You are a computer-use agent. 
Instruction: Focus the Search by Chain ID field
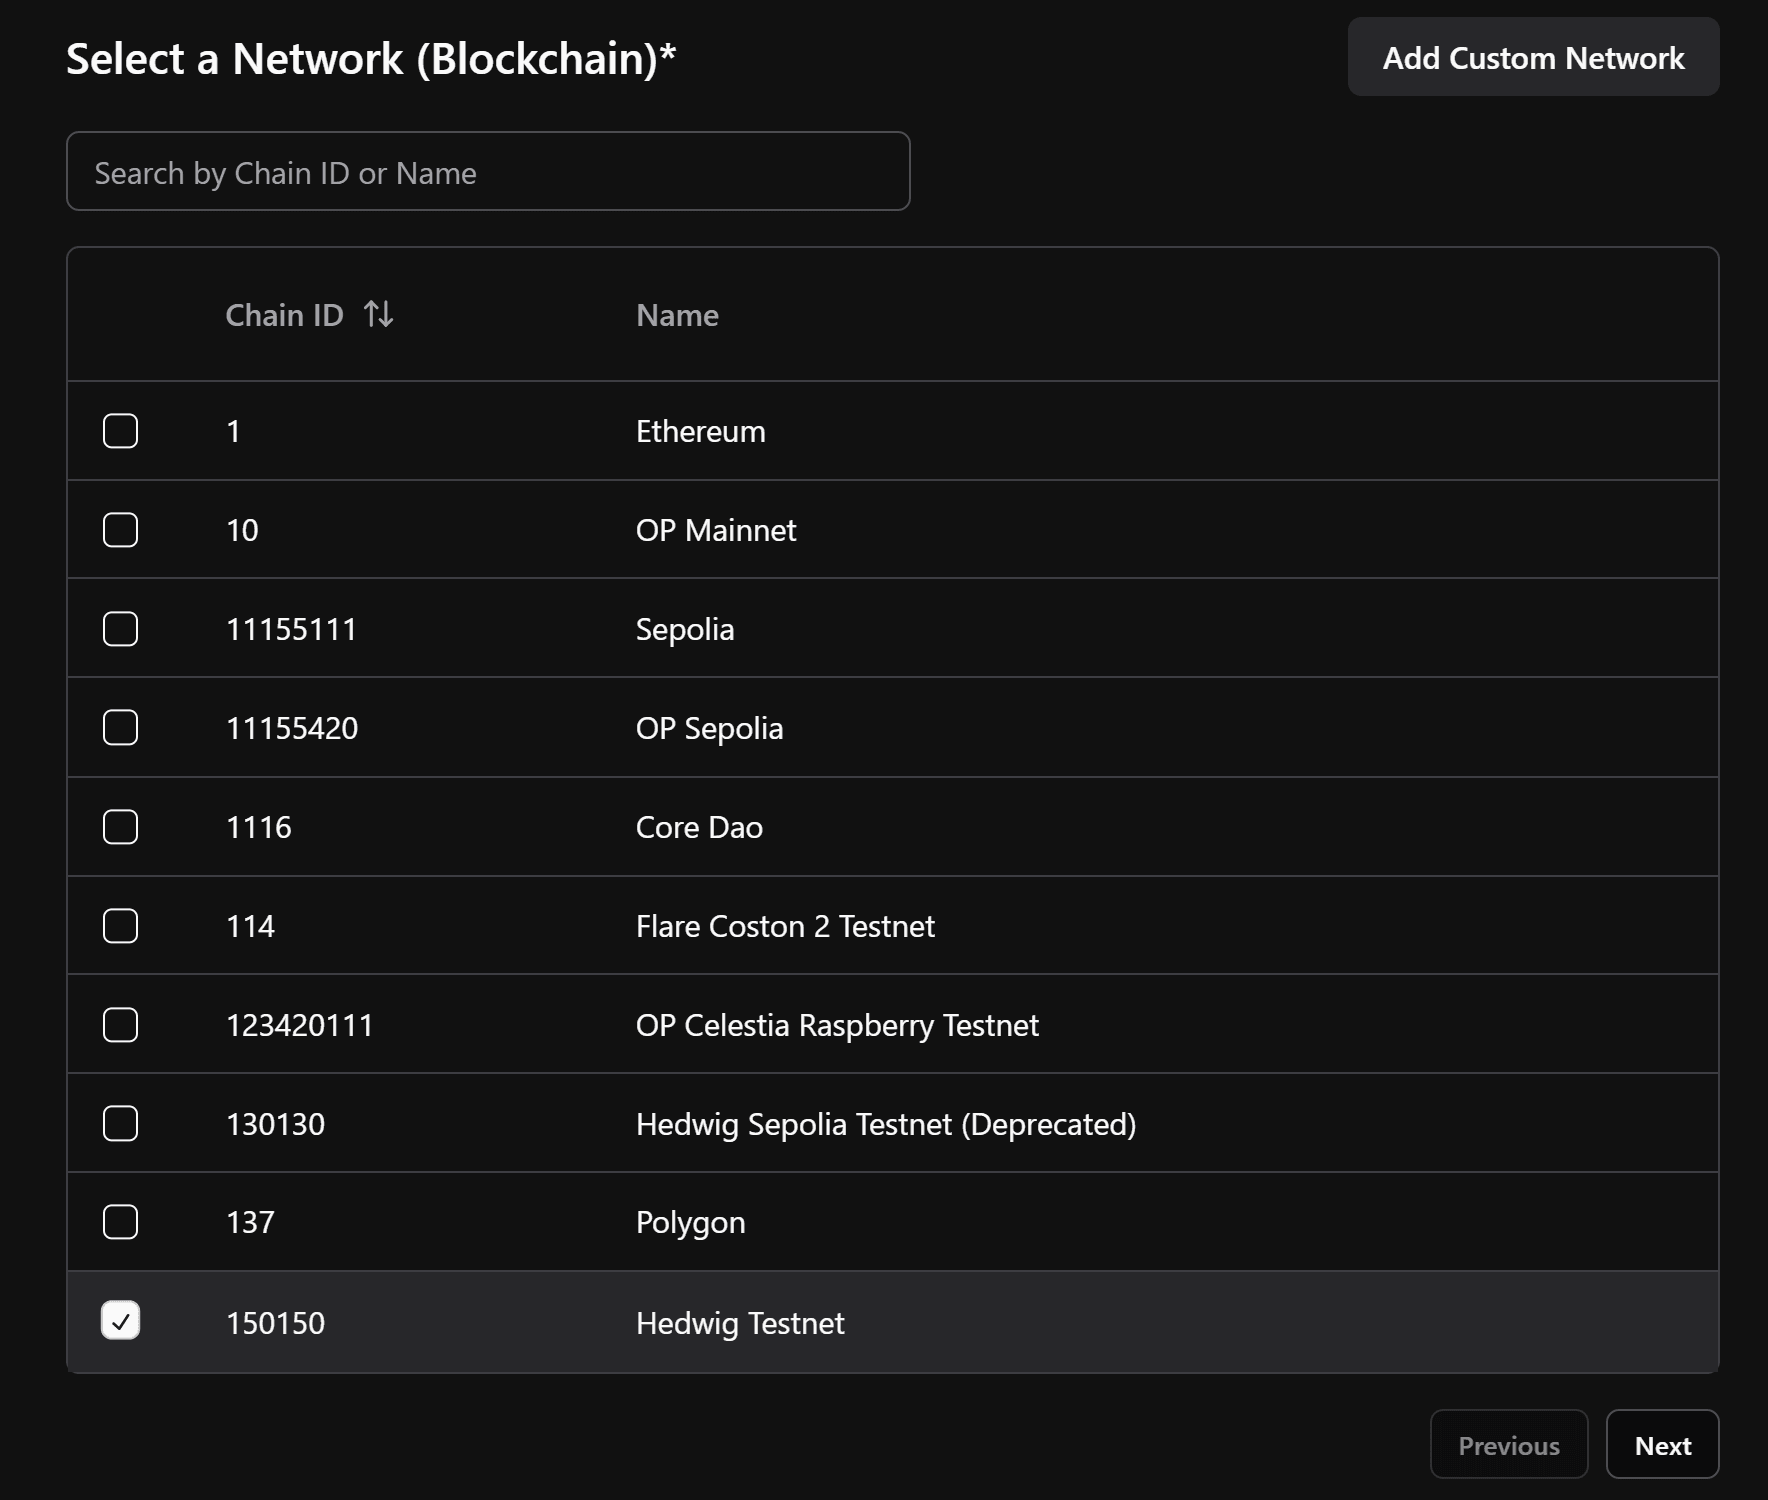click(488, 172)
